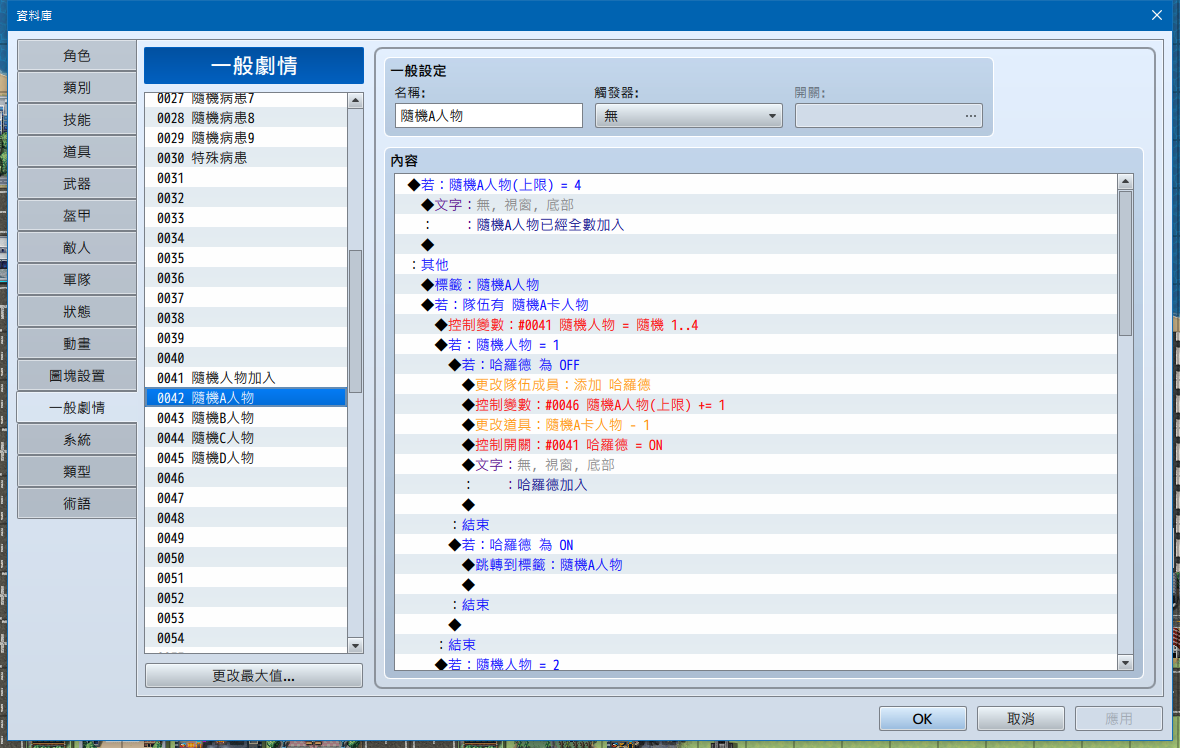Screen dimensions: 1180x748
Task: Click the 取消 button
Action: tap(1020, 719)
